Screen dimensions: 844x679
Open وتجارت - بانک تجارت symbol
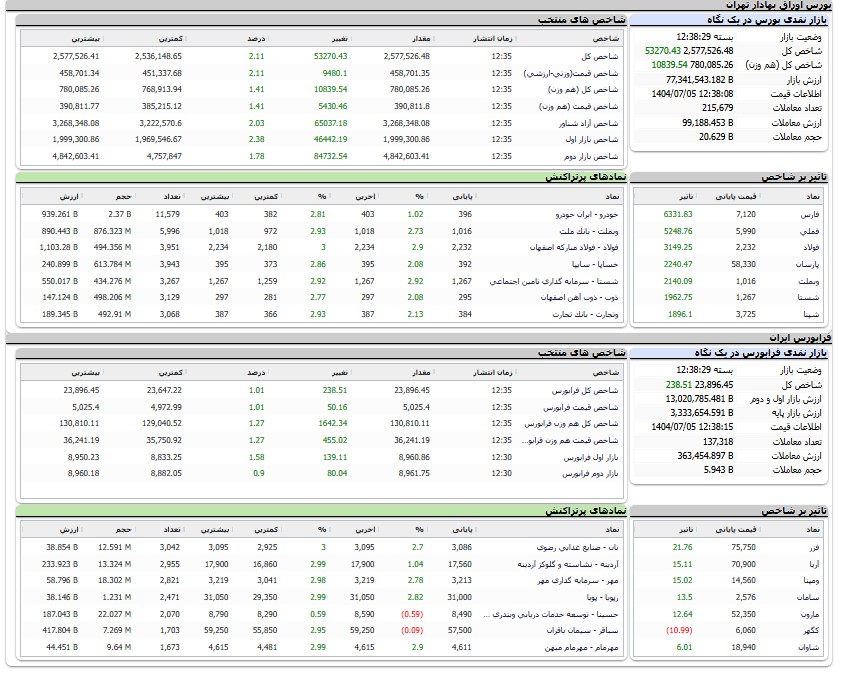586,314
